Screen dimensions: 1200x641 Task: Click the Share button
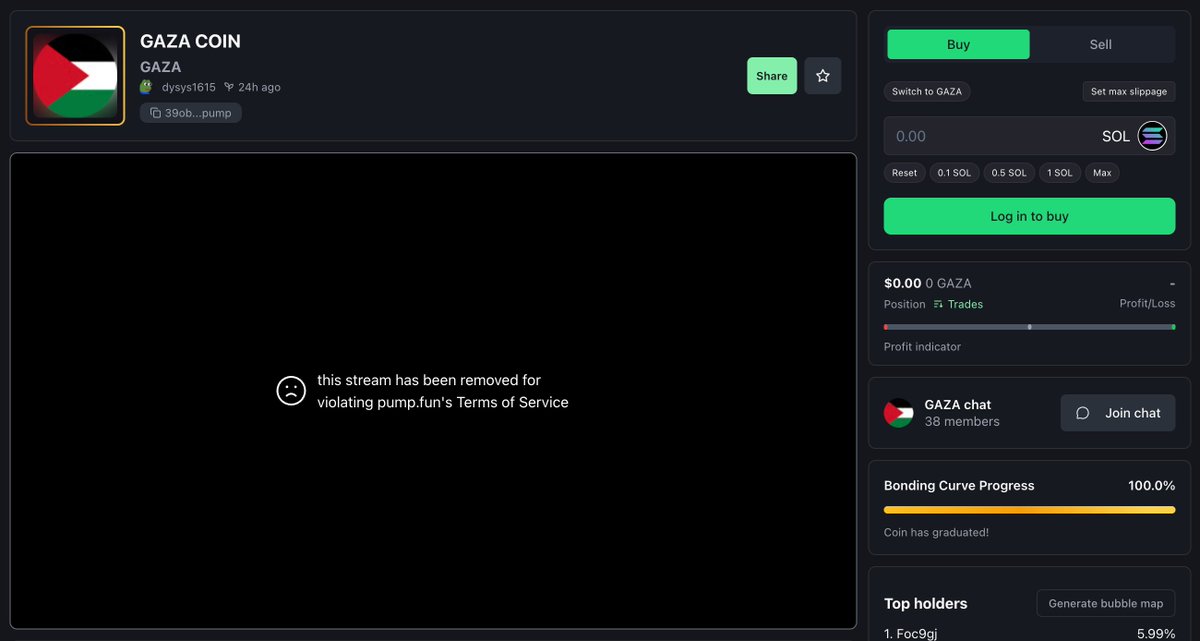click(772, 76)
